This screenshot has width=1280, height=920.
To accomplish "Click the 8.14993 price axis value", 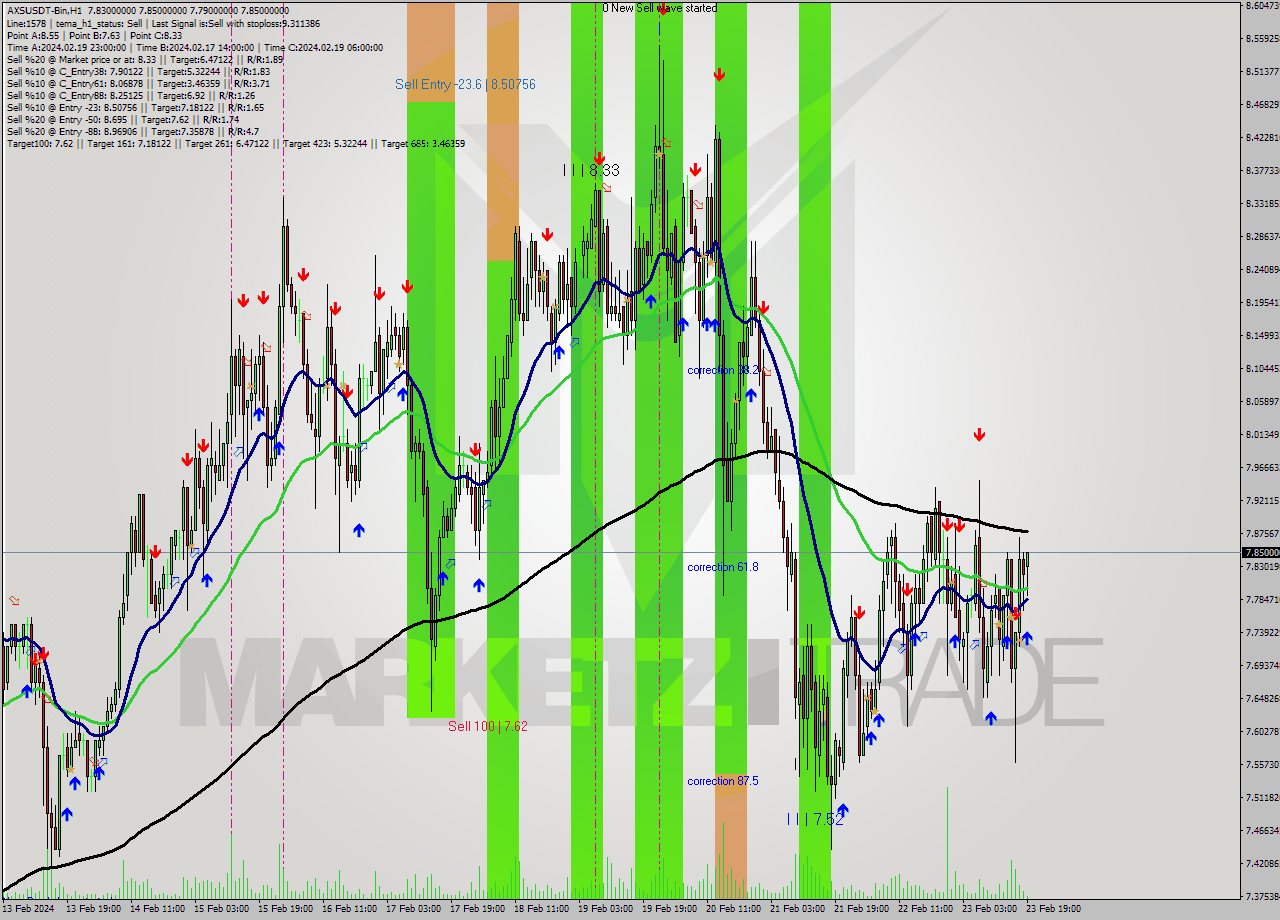I will [x=1262, y=335].
